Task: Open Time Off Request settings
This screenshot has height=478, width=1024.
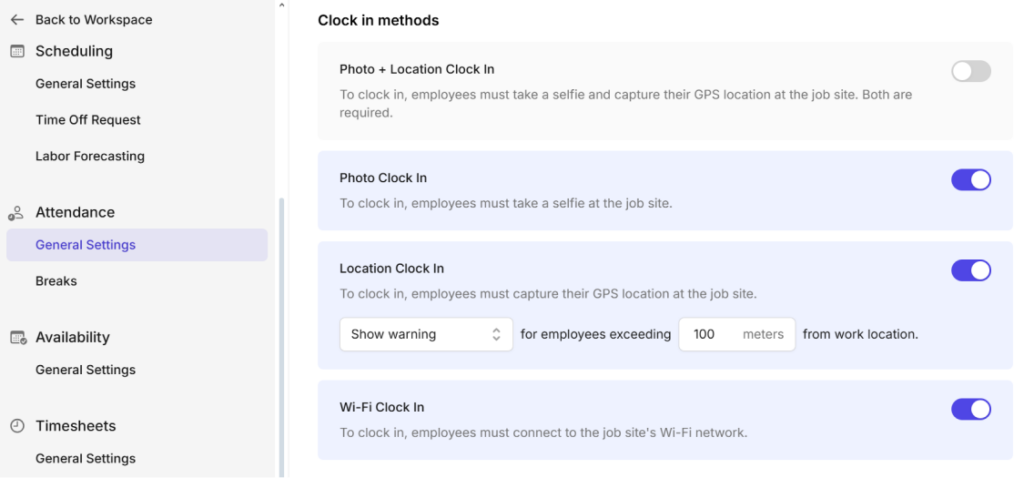Action: pos(88,120)
